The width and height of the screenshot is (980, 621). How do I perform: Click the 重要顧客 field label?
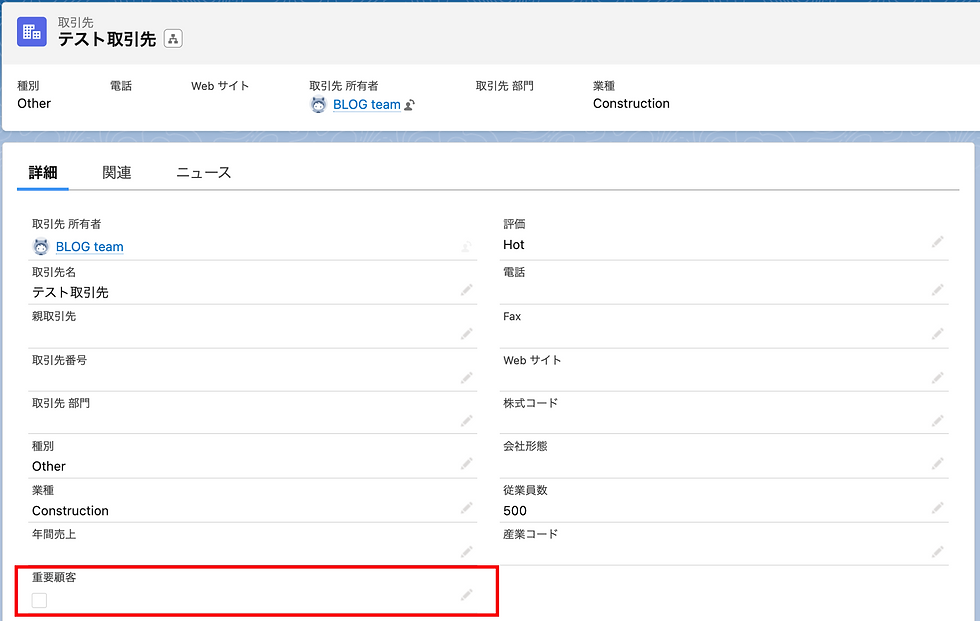coord(54,577)
